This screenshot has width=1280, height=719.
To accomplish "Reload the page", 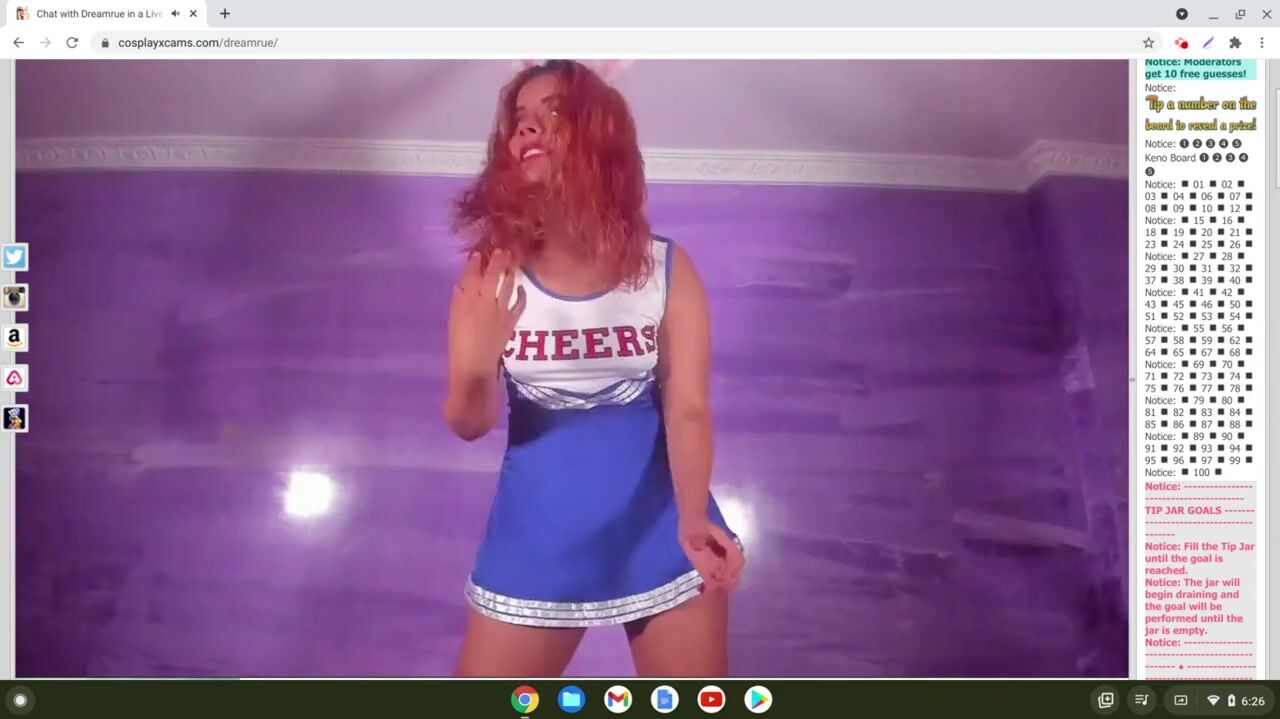I will pyautogui.click(x=72, y=43).
